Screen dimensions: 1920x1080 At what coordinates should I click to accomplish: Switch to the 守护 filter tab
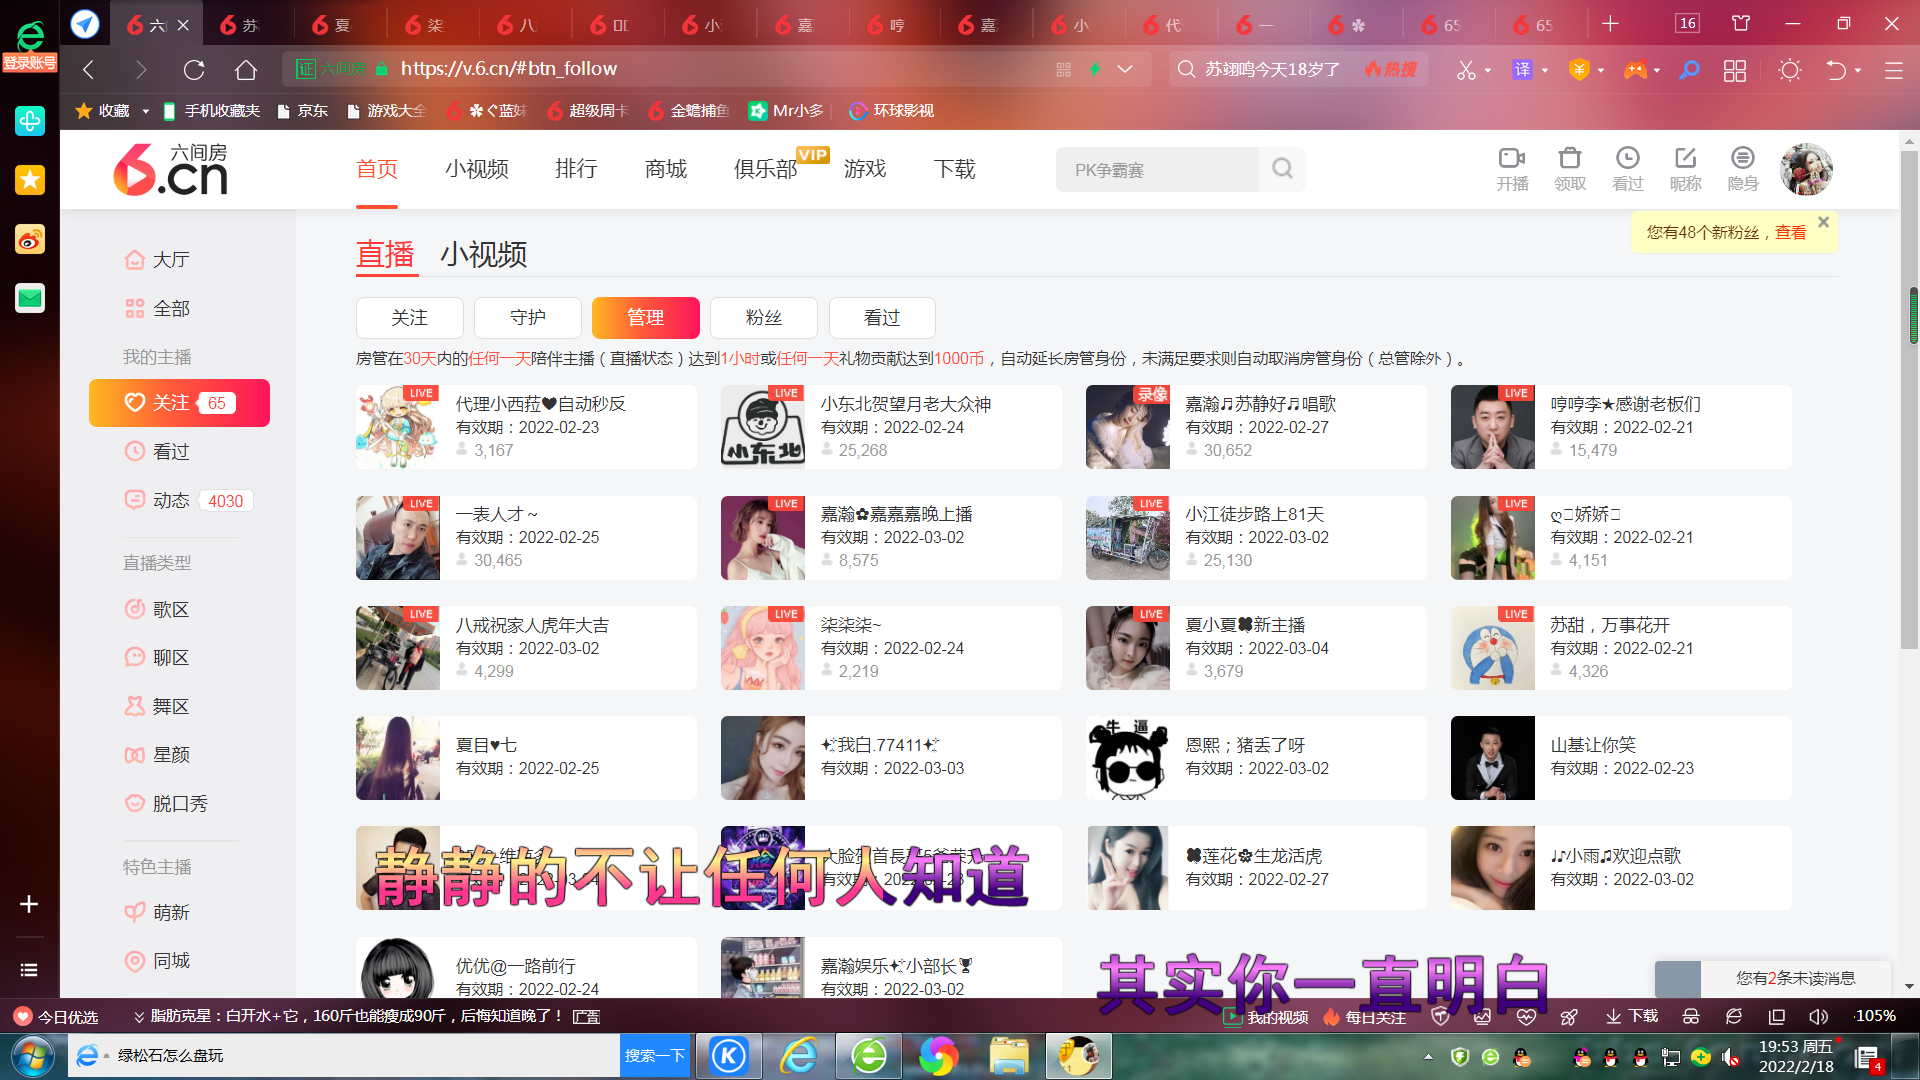[528, 318]
